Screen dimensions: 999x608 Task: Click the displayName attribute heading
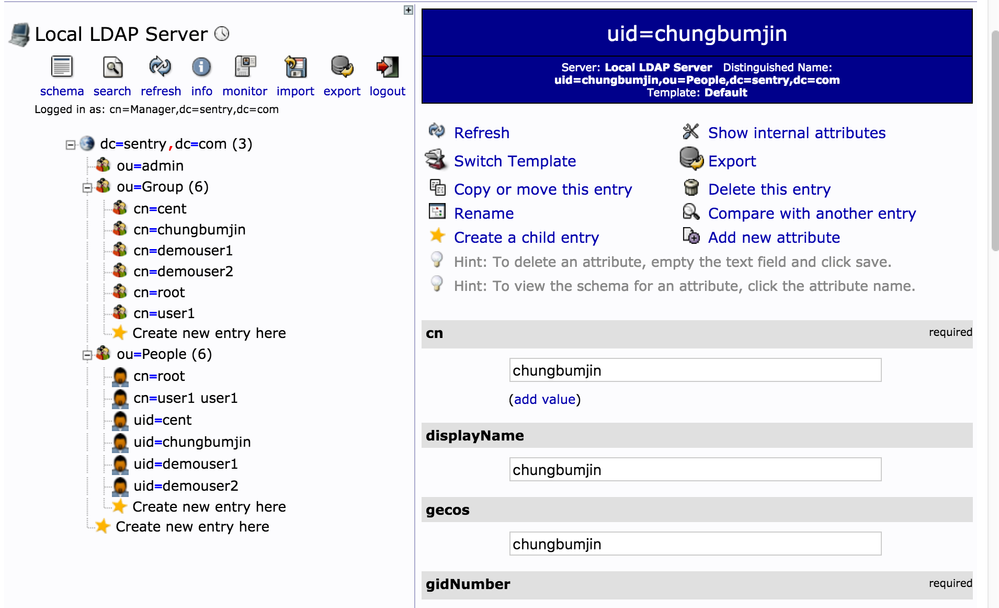pos(475,436)
